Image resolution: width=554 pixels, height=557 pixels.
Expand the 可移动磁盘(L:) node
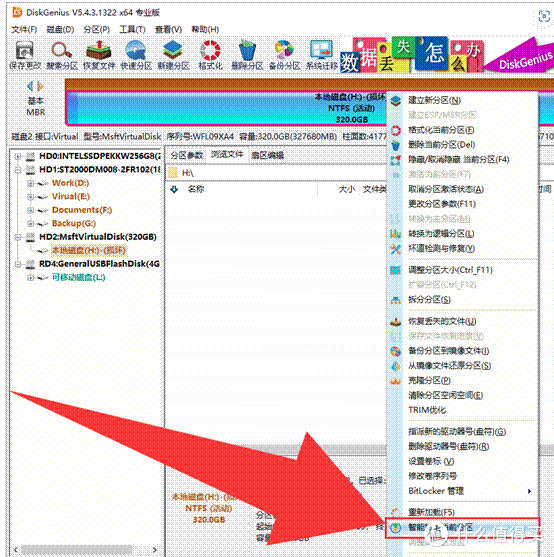[x=31, y=277]
